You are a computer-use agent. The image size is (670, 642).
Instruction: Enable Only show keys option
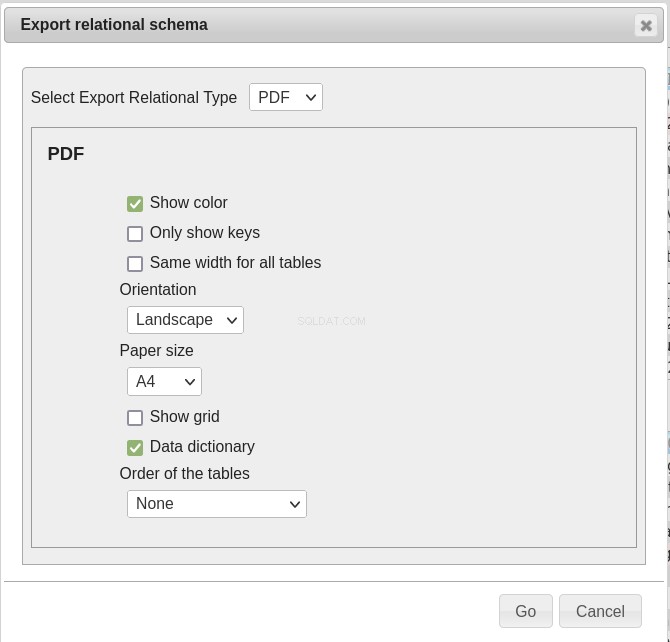135,234
